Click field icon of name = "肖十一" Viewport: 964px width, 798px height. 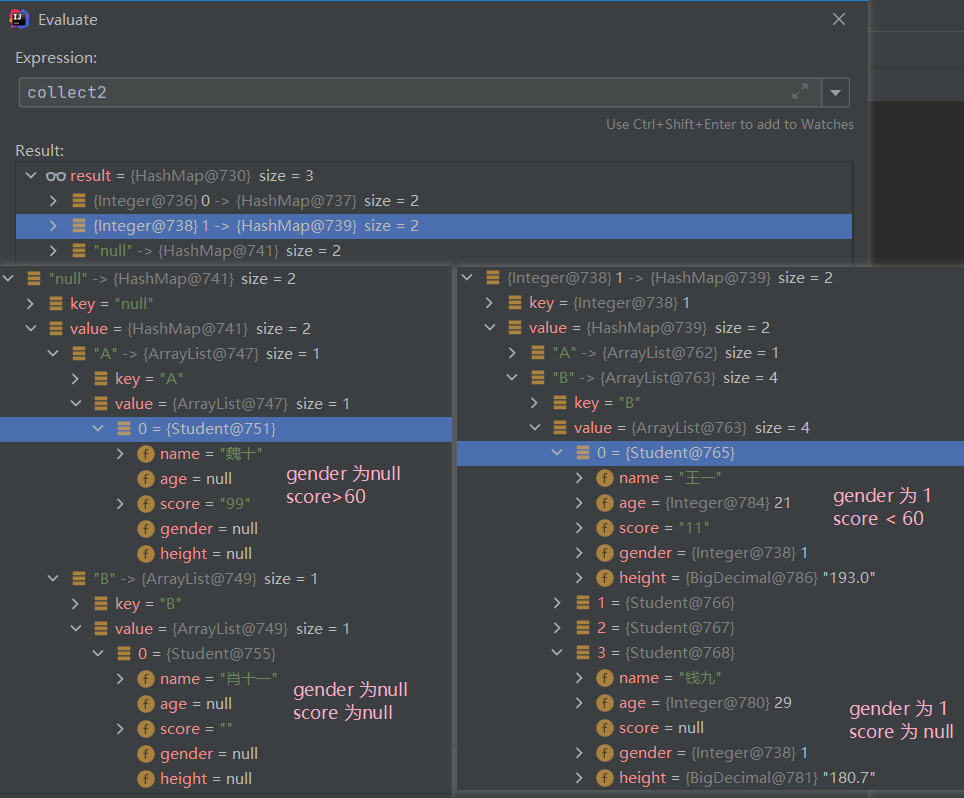146,679
